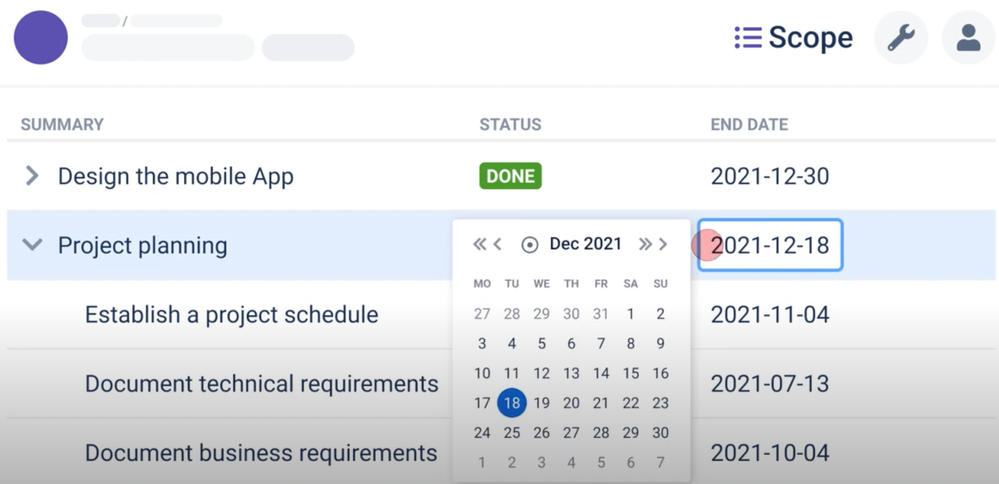Jump to next year in calendar

pyautogui.click(x=645, y=244)
